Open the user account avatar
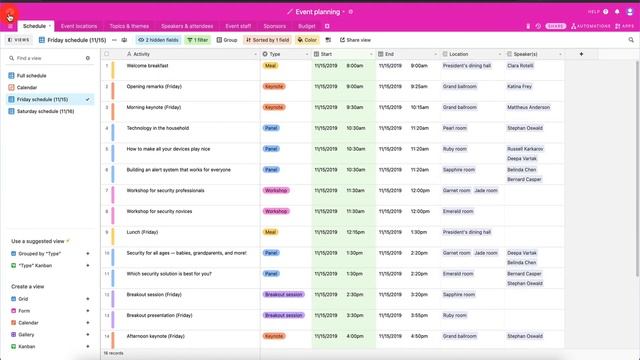 pos(630,12)
